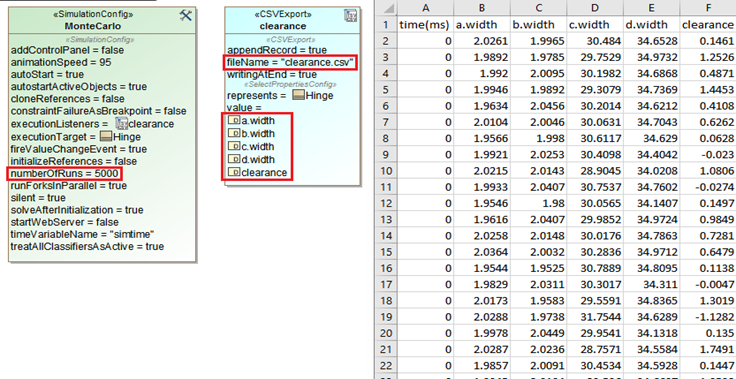Viewport: 736px width, 379px height.
Task: Select the d.width property icon
Action: click(x=233, y=159)
